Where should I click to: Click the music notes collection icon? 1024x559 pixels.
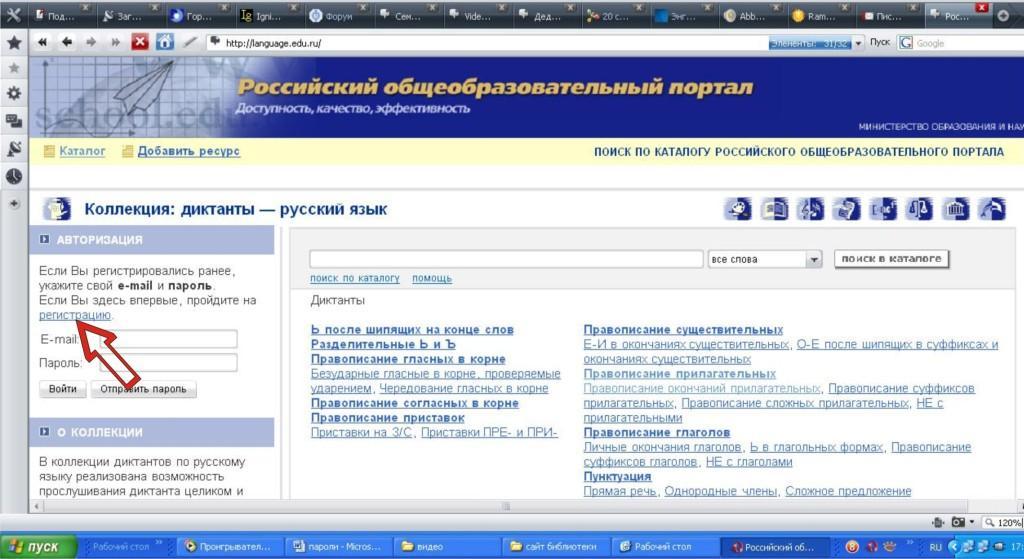(810, 209)
